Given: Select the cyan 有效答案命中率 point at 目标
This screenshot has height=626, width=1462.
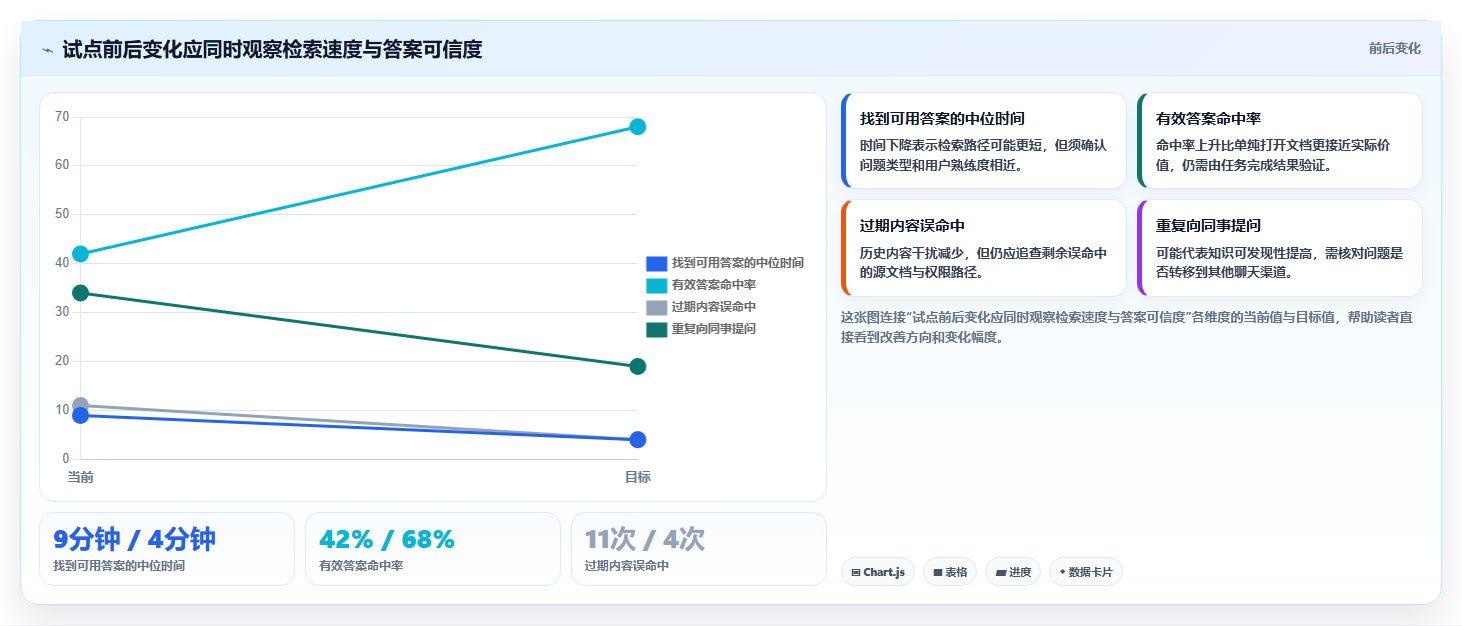Looking at the screenshot, I should click(637, 127).
